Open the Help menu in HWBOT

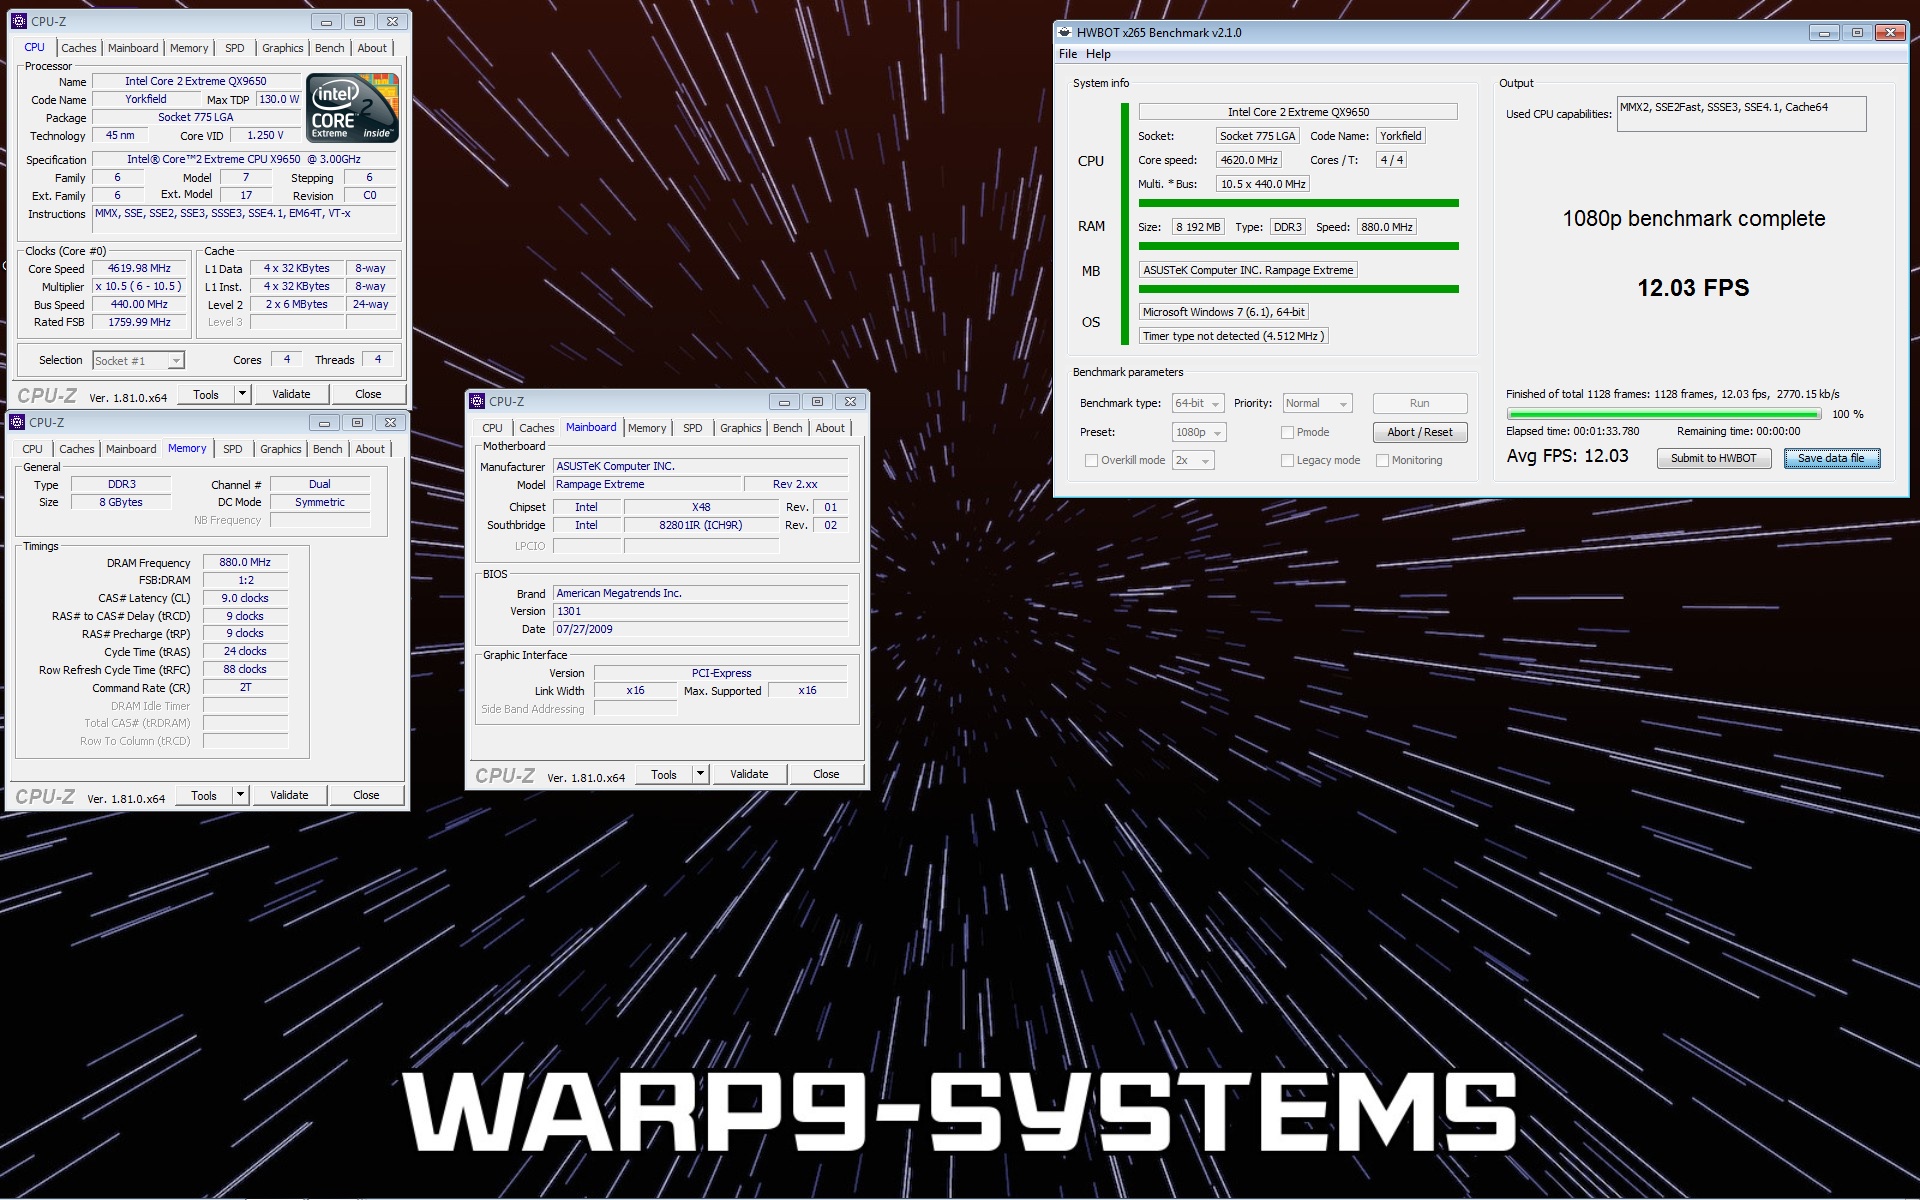coord(1098,54)
